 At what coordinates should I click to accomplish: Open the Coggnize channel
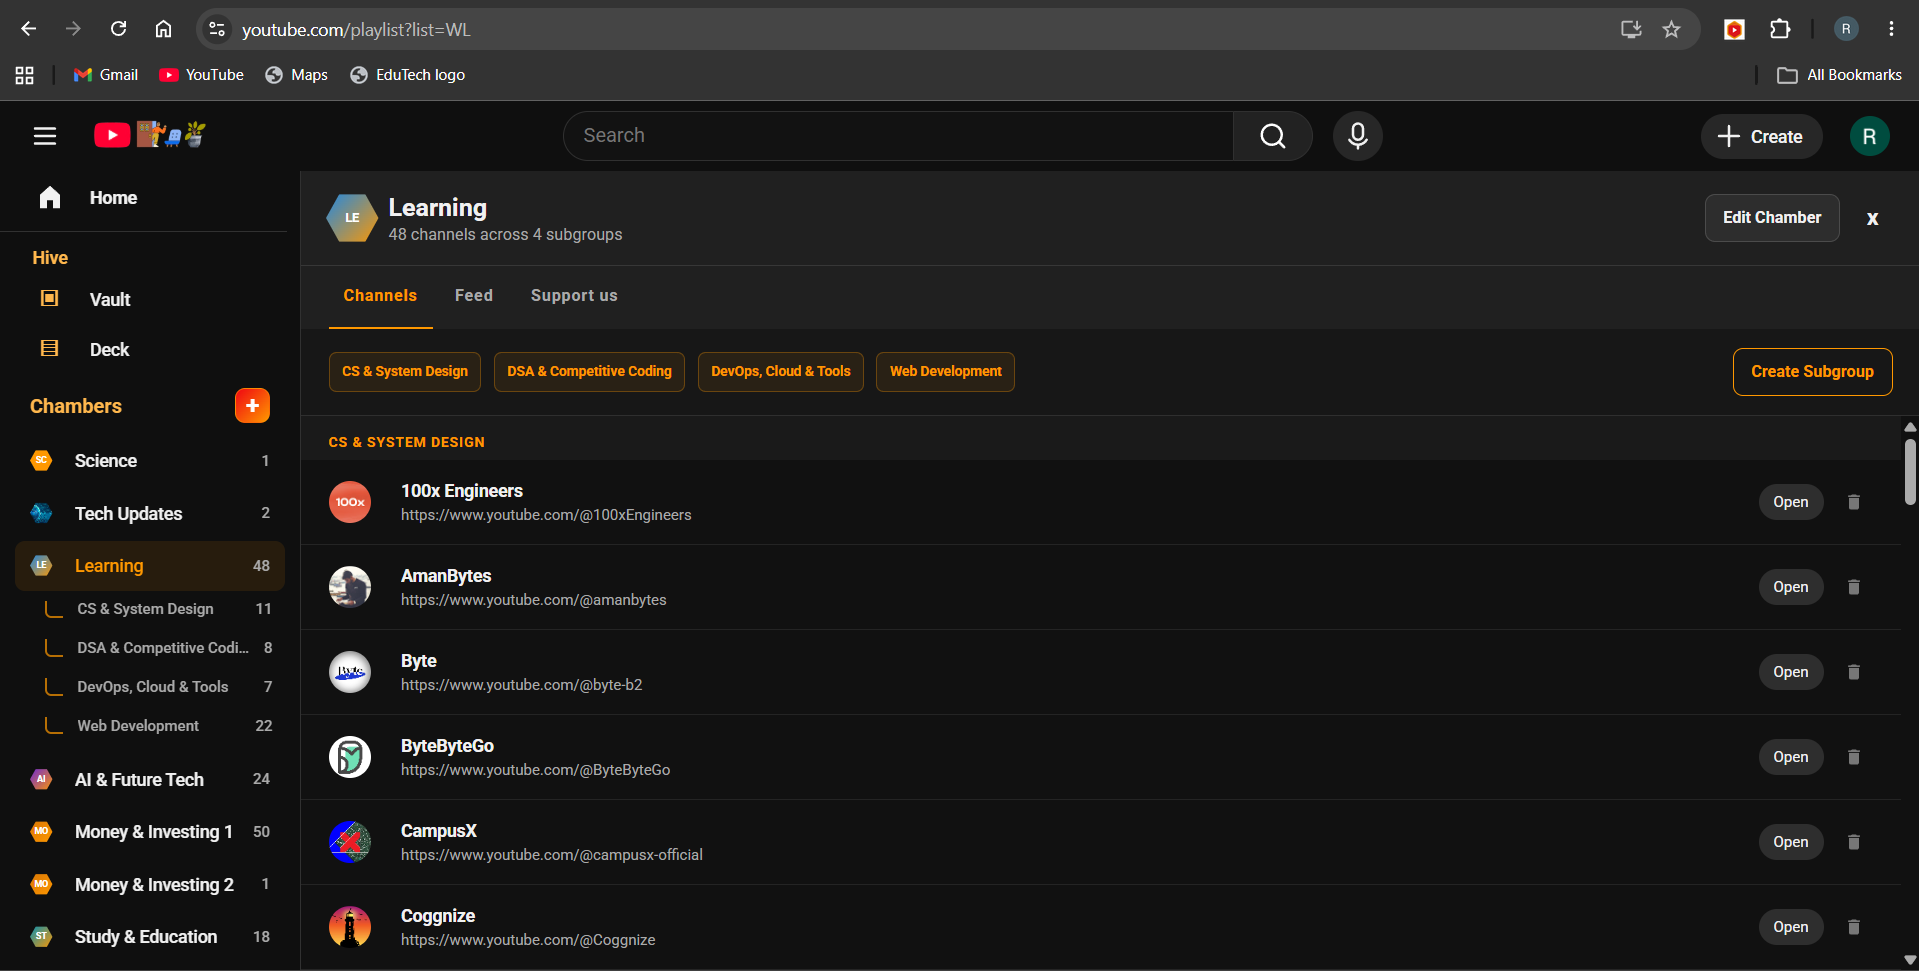(1790, 927)
